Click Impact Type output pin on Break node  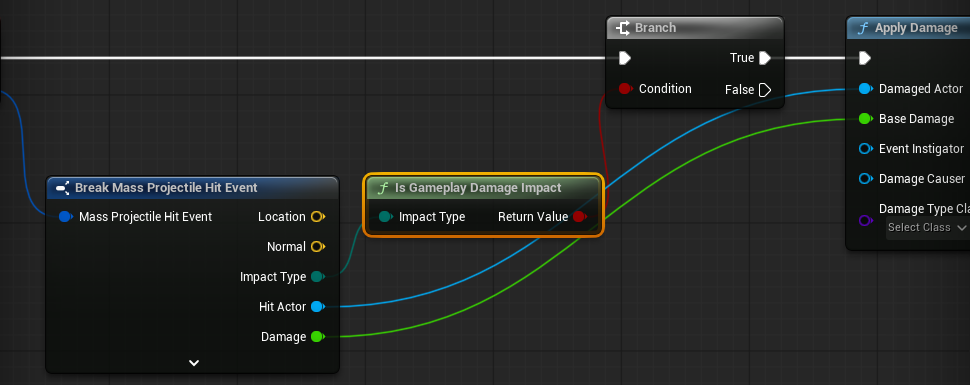click(x=318, y=277)
